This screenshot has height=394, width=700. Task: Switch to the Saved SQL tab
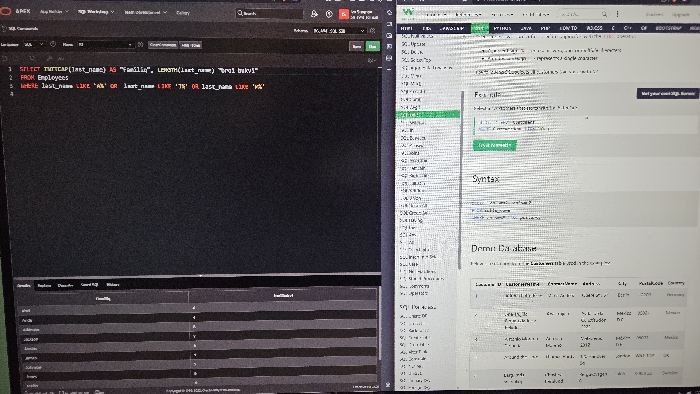(89, 285)
